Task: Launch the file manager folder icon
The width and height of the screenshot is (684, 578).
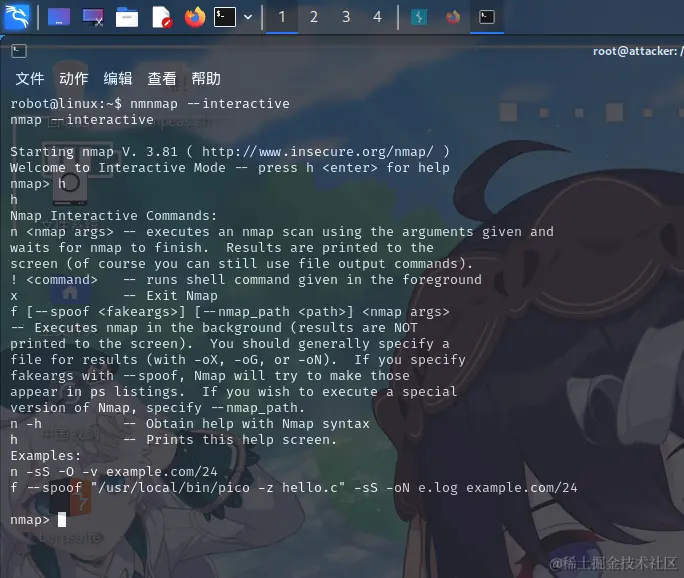Action: tap(127, 17)
